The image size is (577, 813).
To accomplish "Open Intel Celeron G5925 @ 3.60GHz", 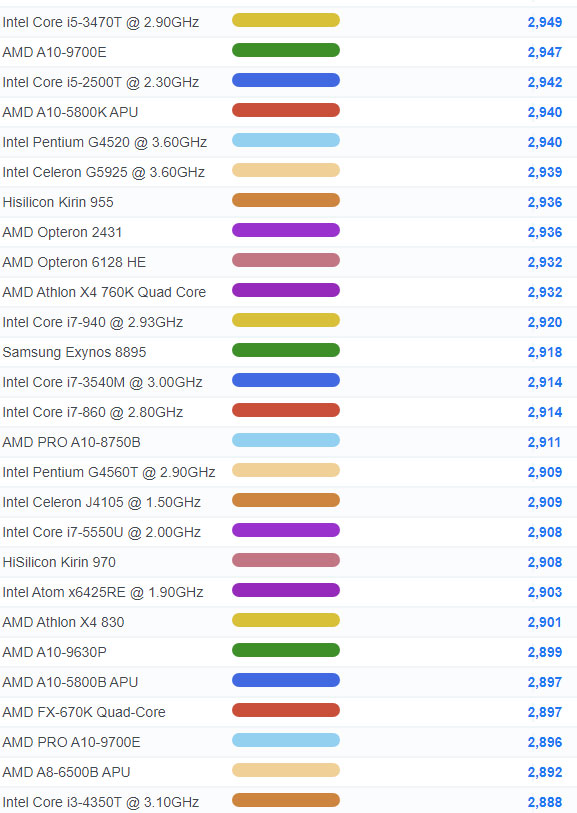I will 104,172.
